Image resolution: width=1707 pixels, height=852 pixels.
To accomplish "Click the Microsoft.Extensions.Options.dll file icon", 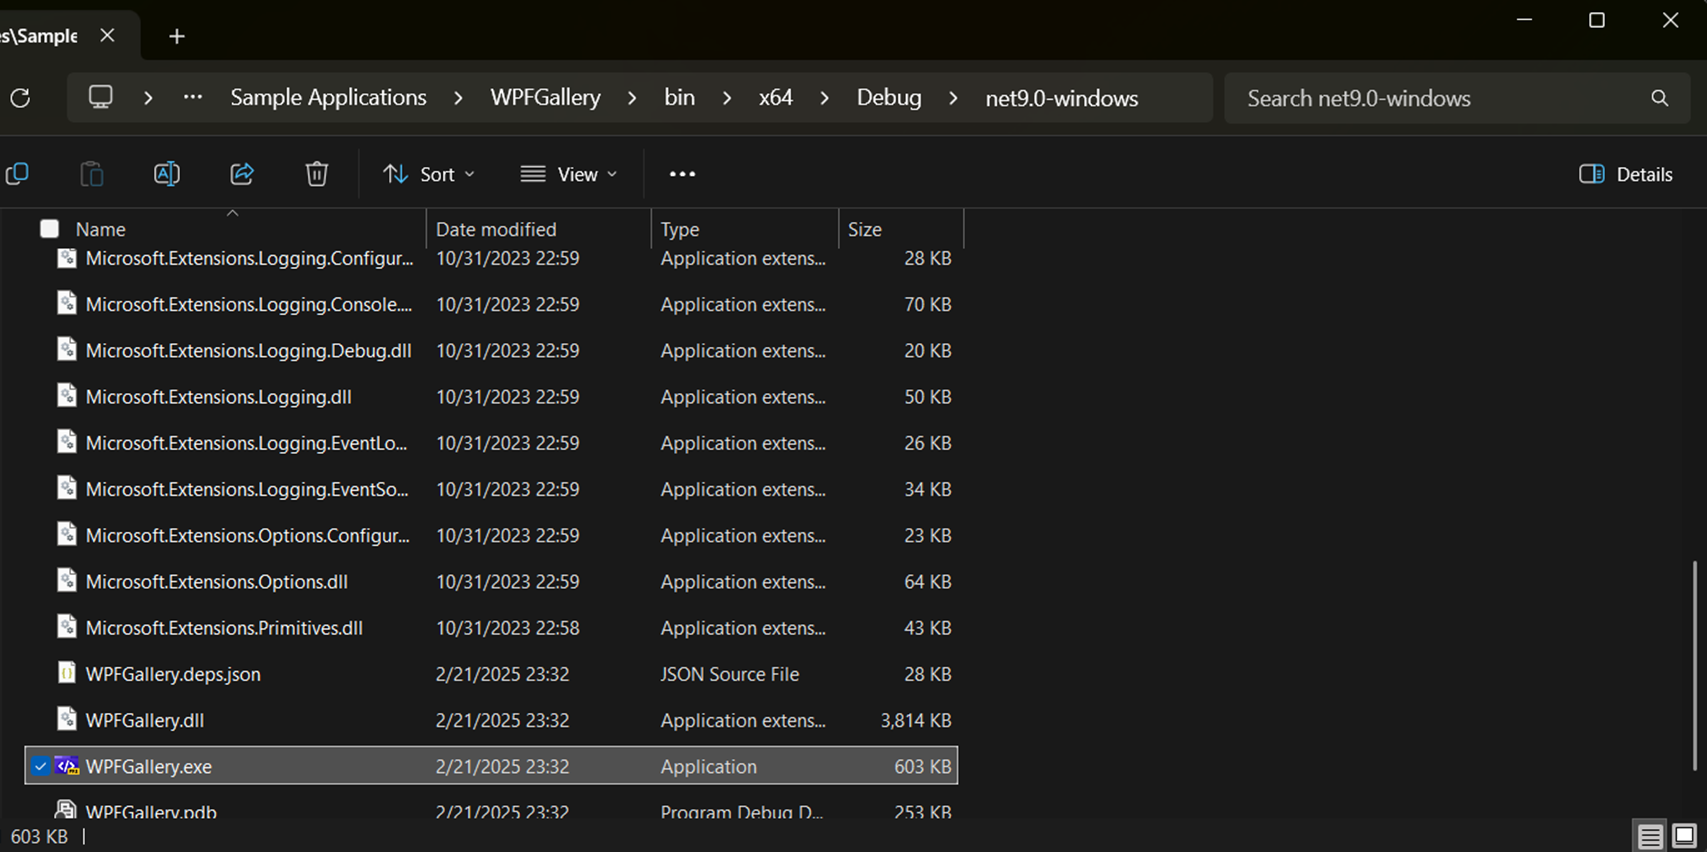I will click(x=67, y=580).
